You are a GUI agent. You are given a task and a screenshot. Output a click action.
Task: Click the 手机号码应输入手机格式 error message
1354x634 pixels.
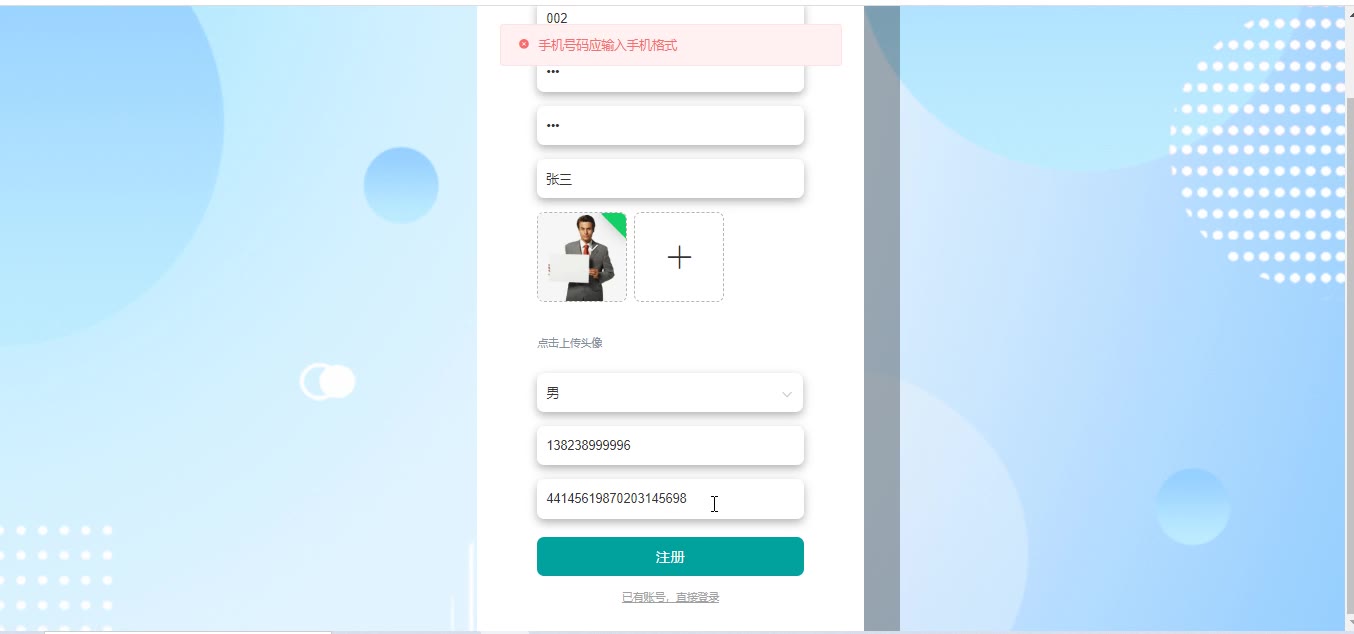608,45
